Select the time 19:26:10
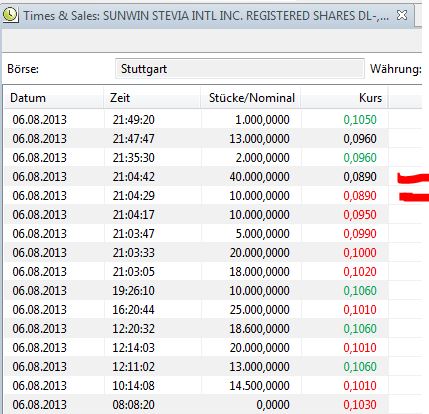 [x=134, y=291]
